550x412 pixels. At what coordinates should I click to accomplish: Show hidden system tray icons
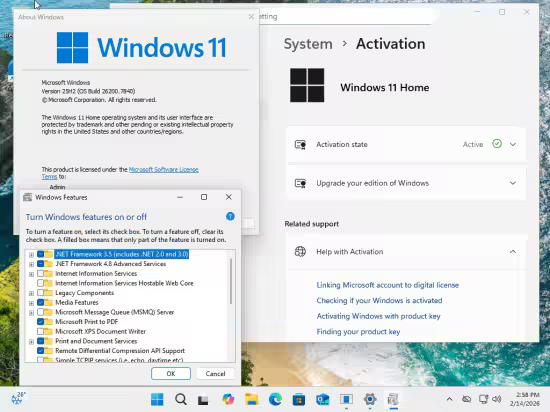[x=449, y=399]
